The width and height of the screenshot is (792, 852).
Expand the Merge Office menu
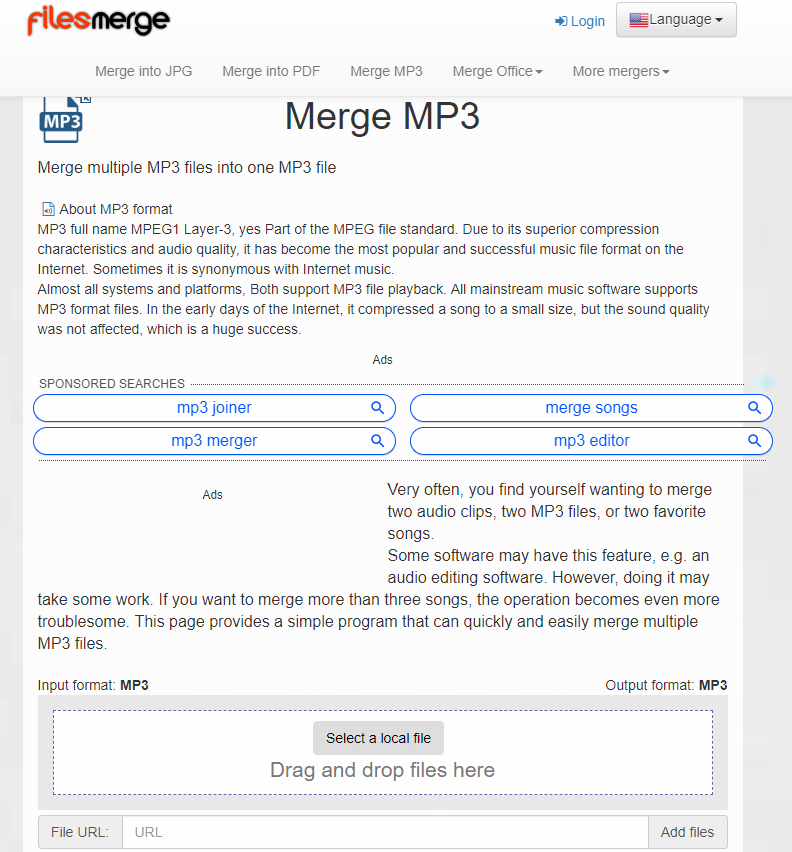[498, 71]
